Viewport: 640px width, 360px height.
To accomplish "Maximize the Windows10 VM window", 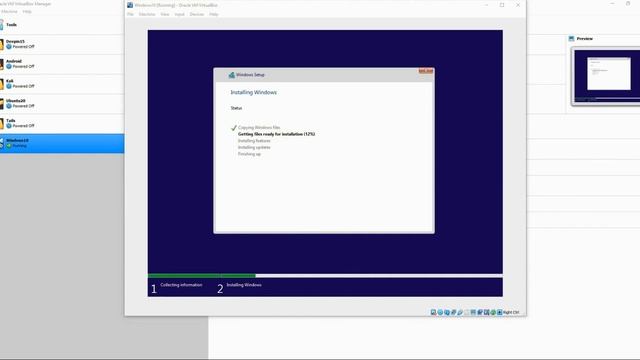I will pyautogui.click(x=502, y=5).
